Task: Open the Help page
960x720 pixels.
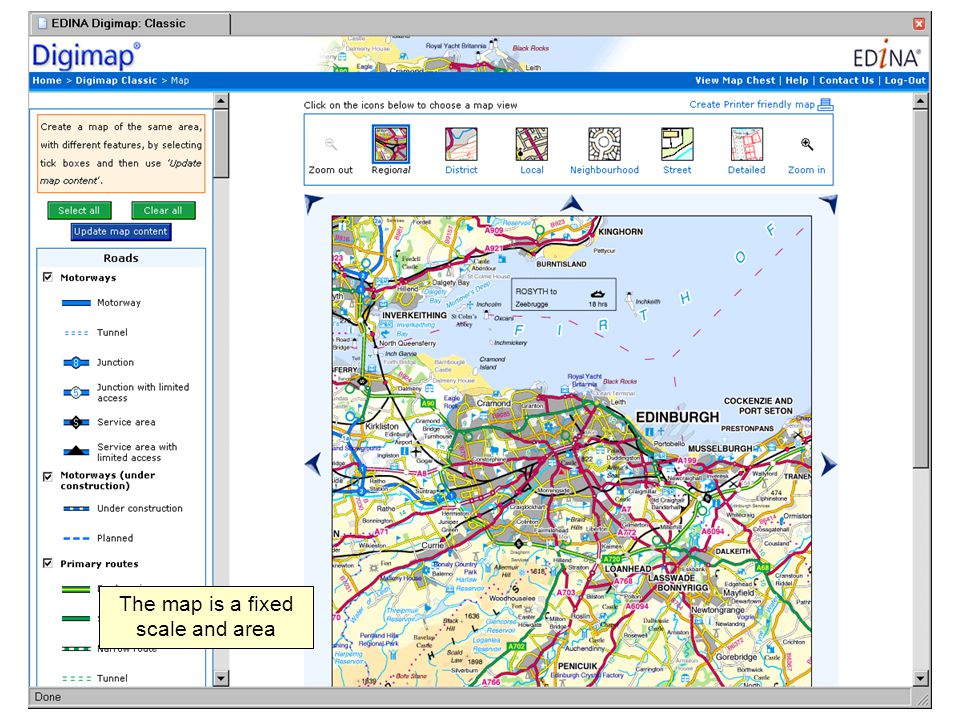Action: click(x=797, y=80)
